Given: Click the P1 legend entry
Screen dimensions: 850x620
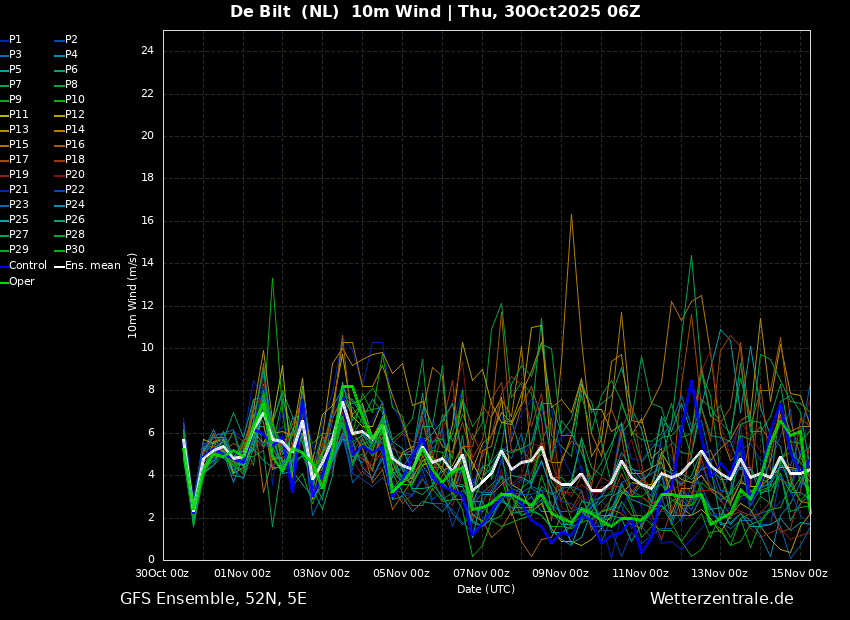Looking at the screenshot, I should click(x=11, y=40).
